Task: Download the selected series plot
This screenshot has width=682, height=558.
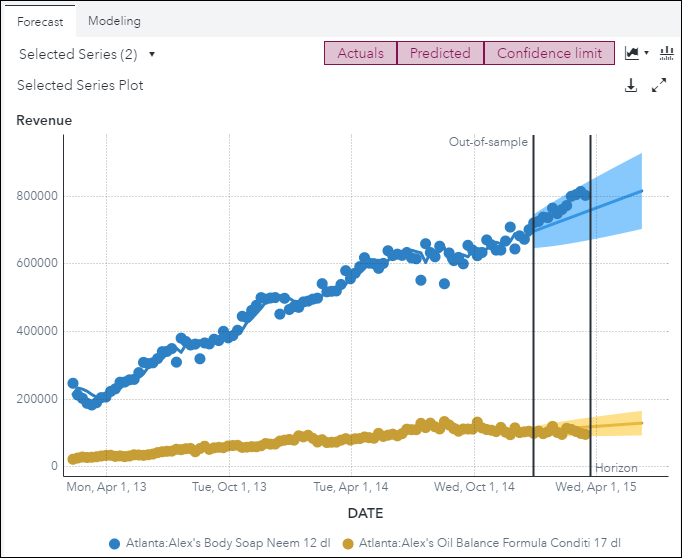Action: coord(631,86)
